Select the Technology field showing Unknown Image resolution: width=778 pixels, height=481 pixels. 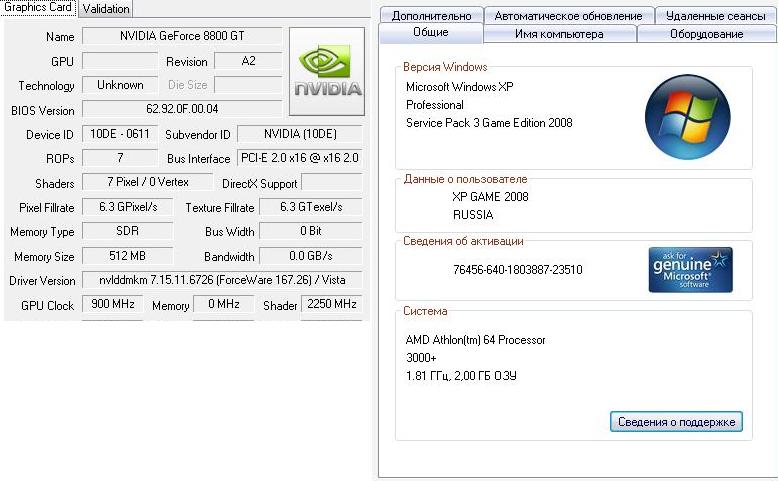click(x=120, y=85)
